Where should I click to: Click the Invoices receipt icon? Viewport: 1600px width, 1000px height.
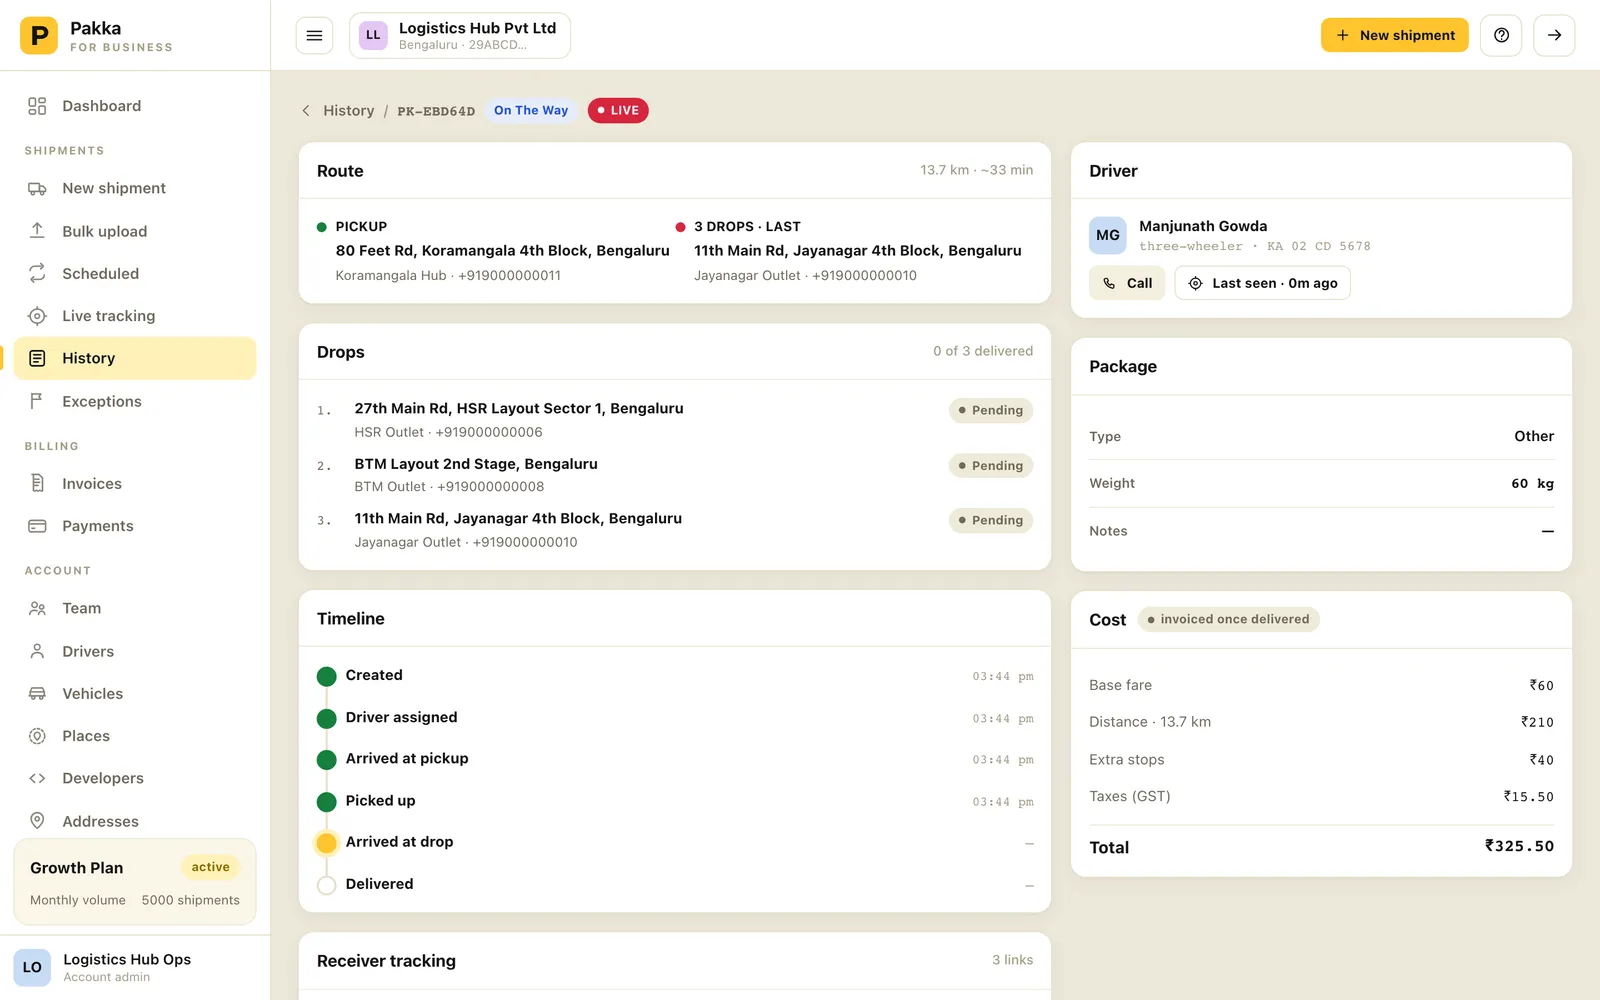coord(37,483)
